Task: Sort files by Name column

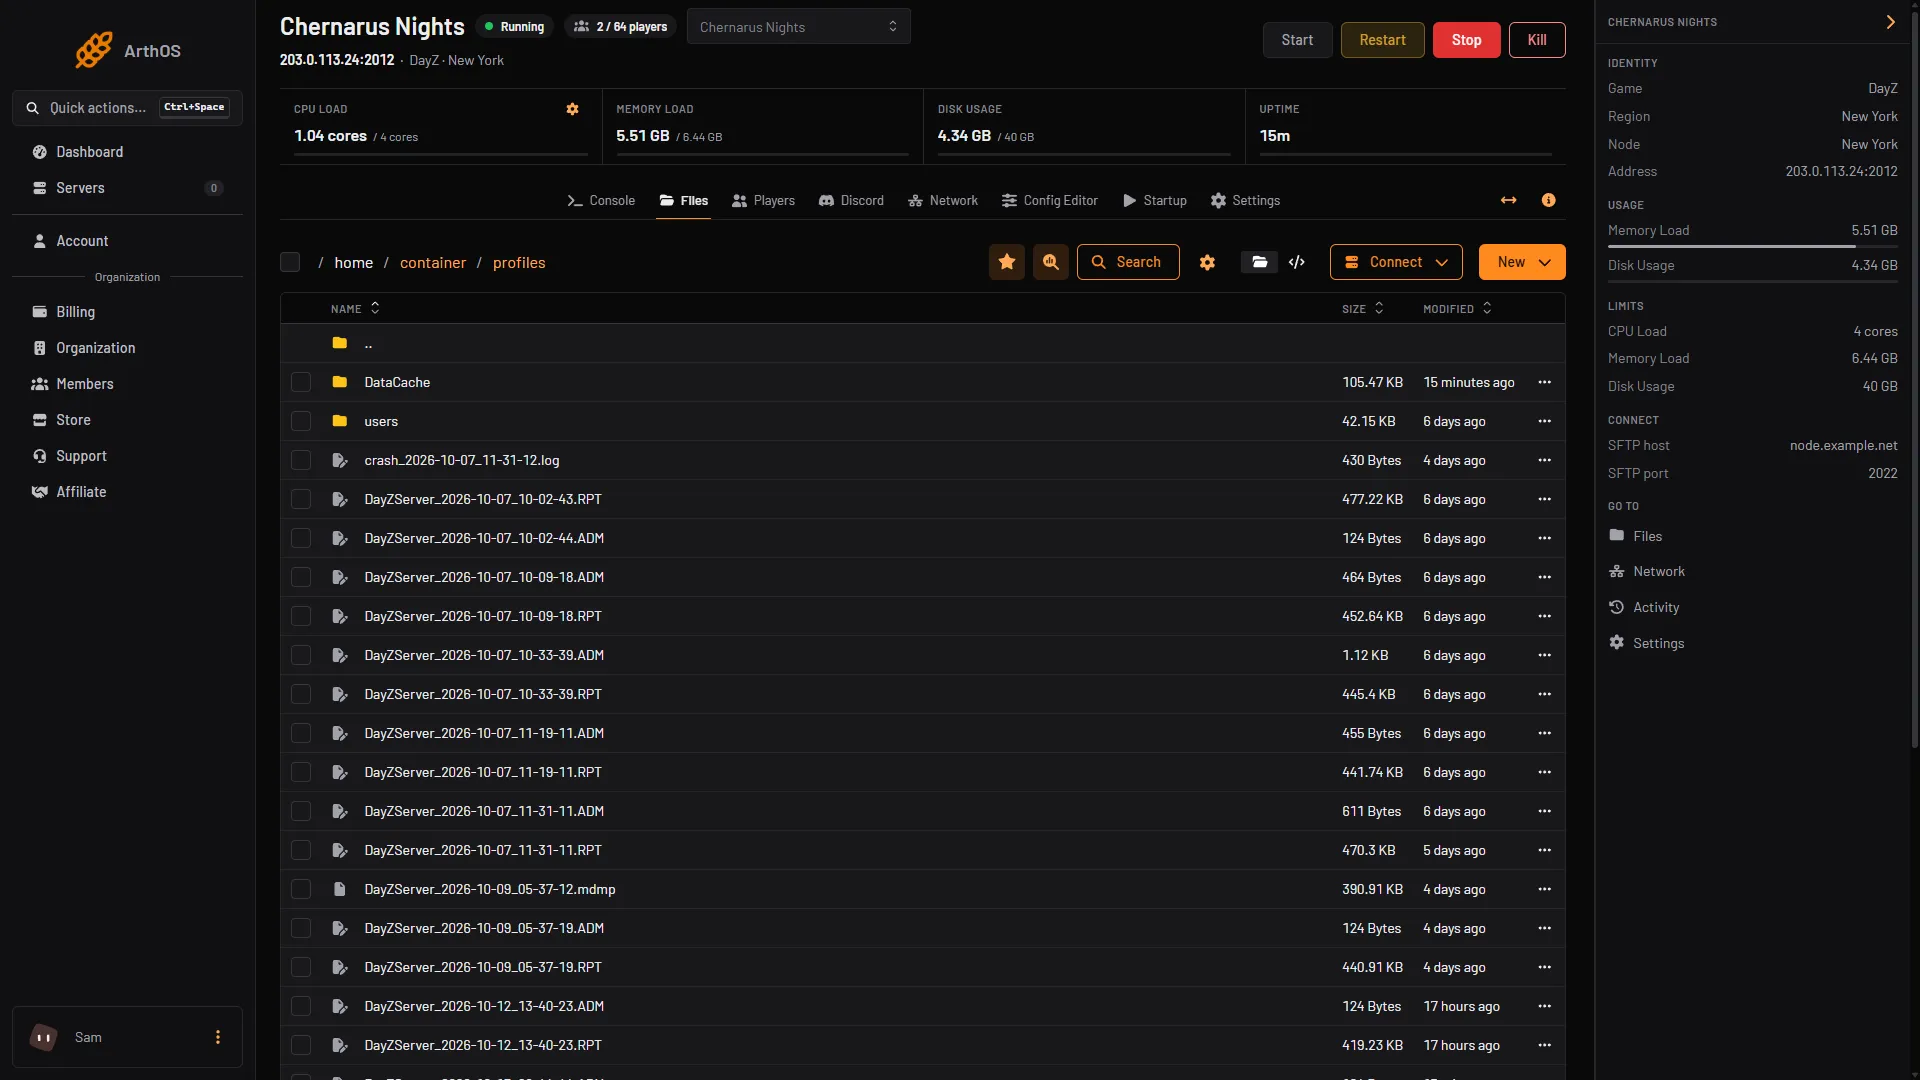Action: pos(355,309)
